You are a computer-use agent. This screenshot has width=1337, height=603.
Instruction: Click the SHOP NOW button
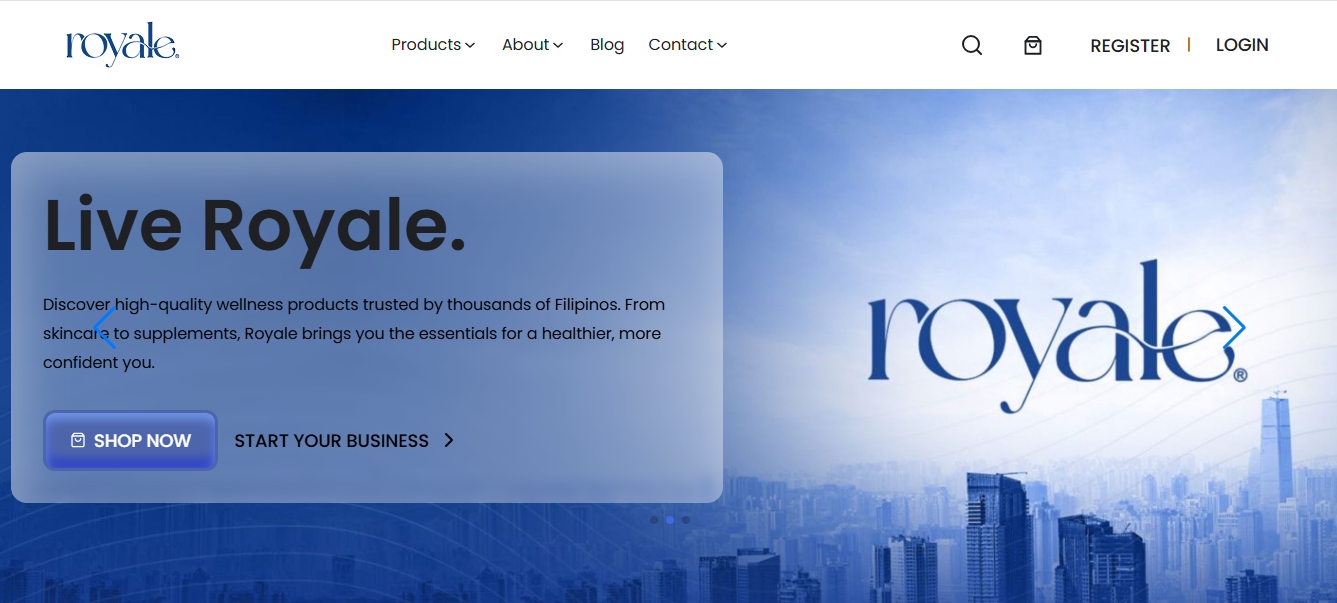(130, 440)
